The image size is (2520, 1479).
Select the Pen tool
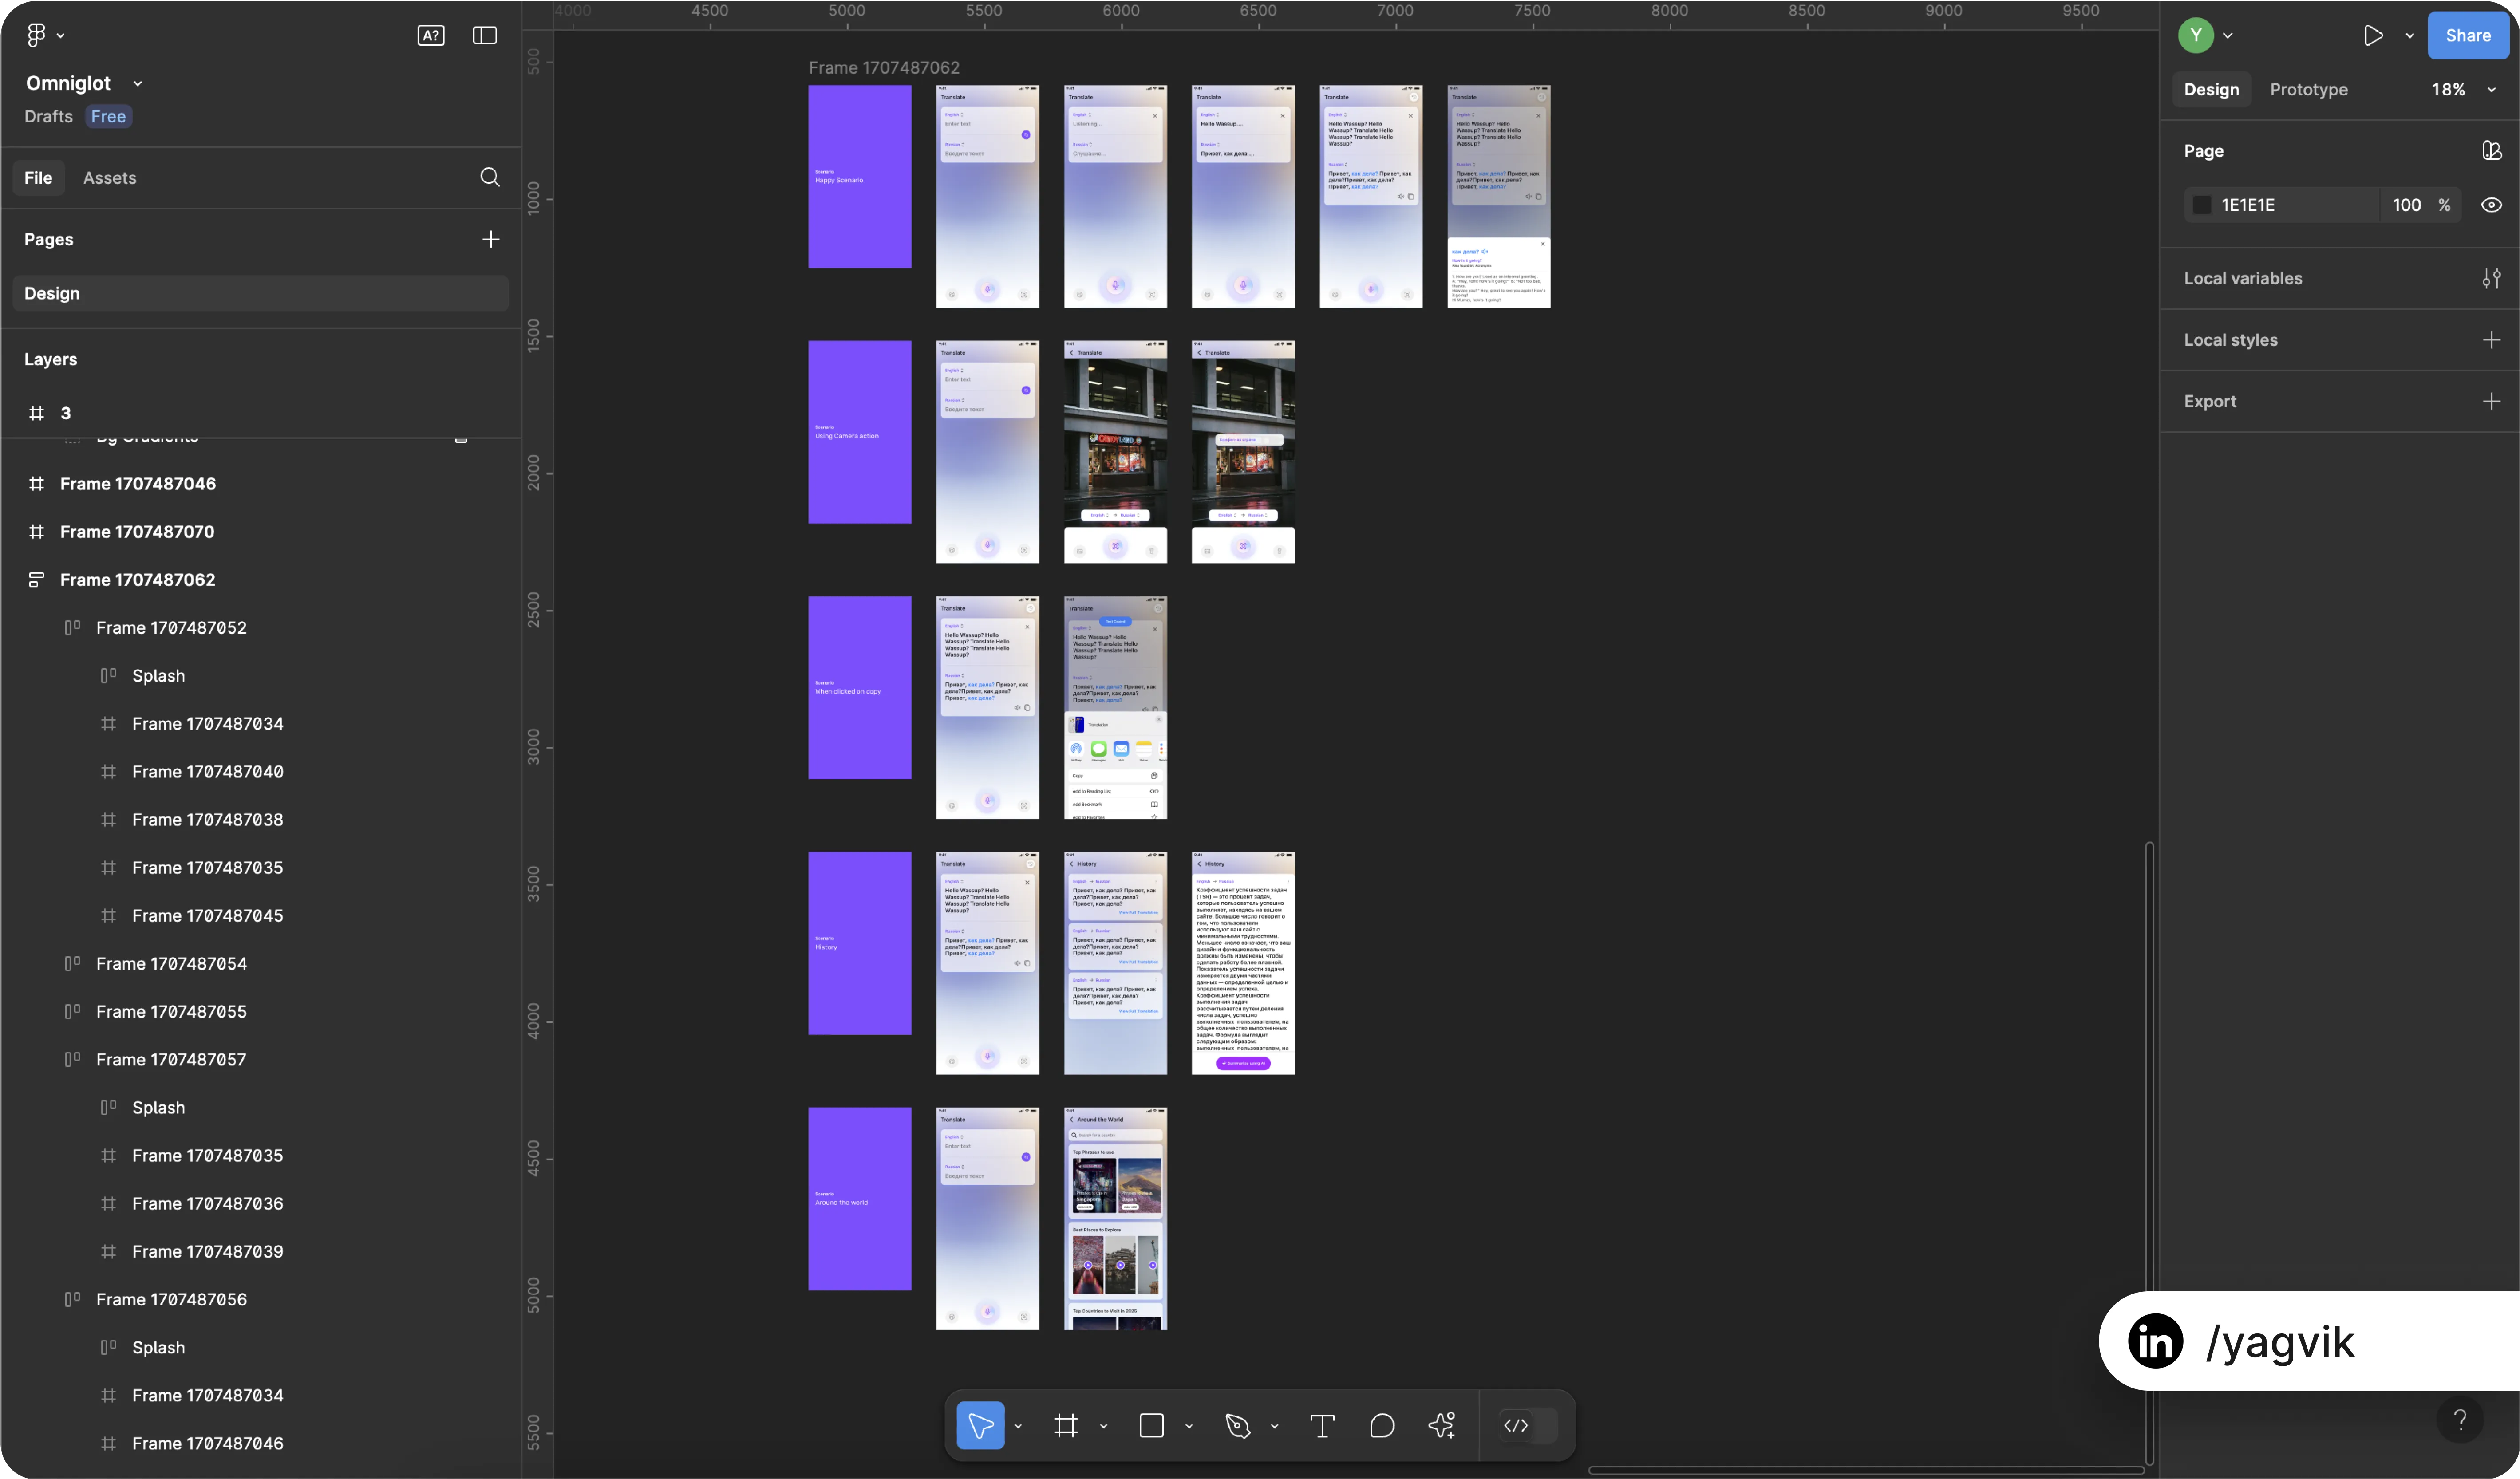click(1237, 1425)
